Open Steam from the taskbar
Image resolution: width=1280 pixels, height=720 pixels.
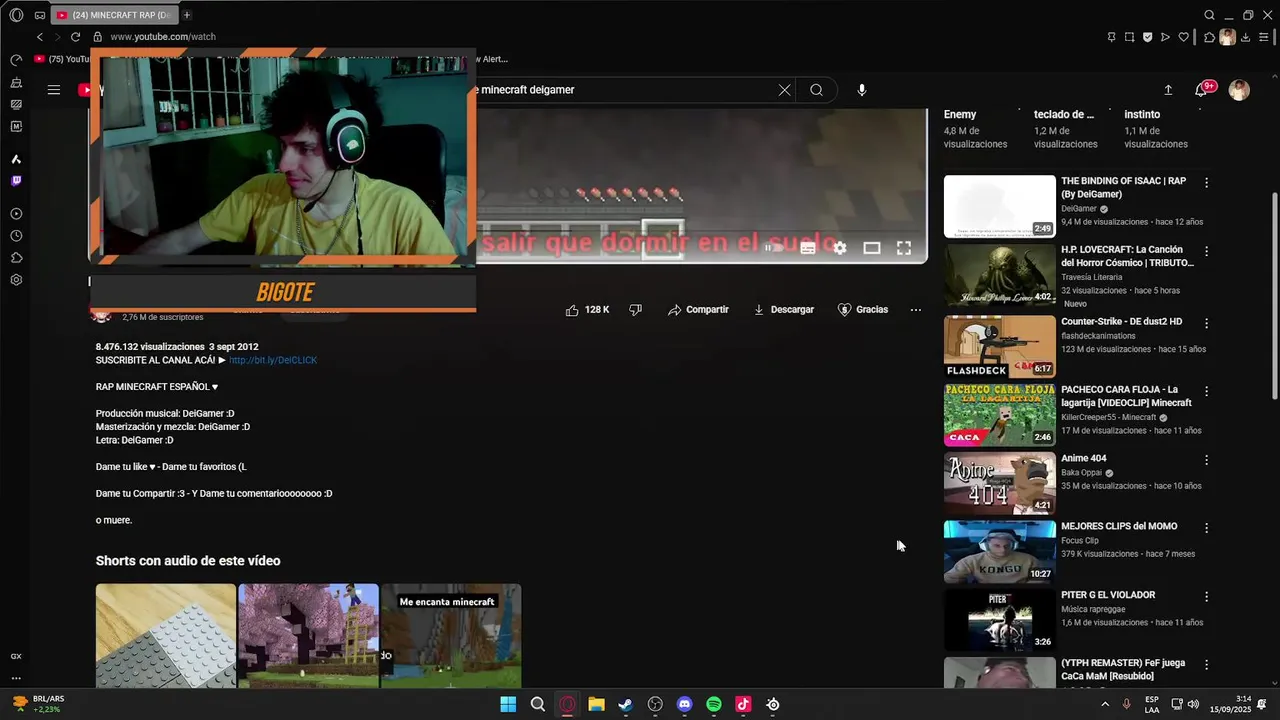point(626,704)
